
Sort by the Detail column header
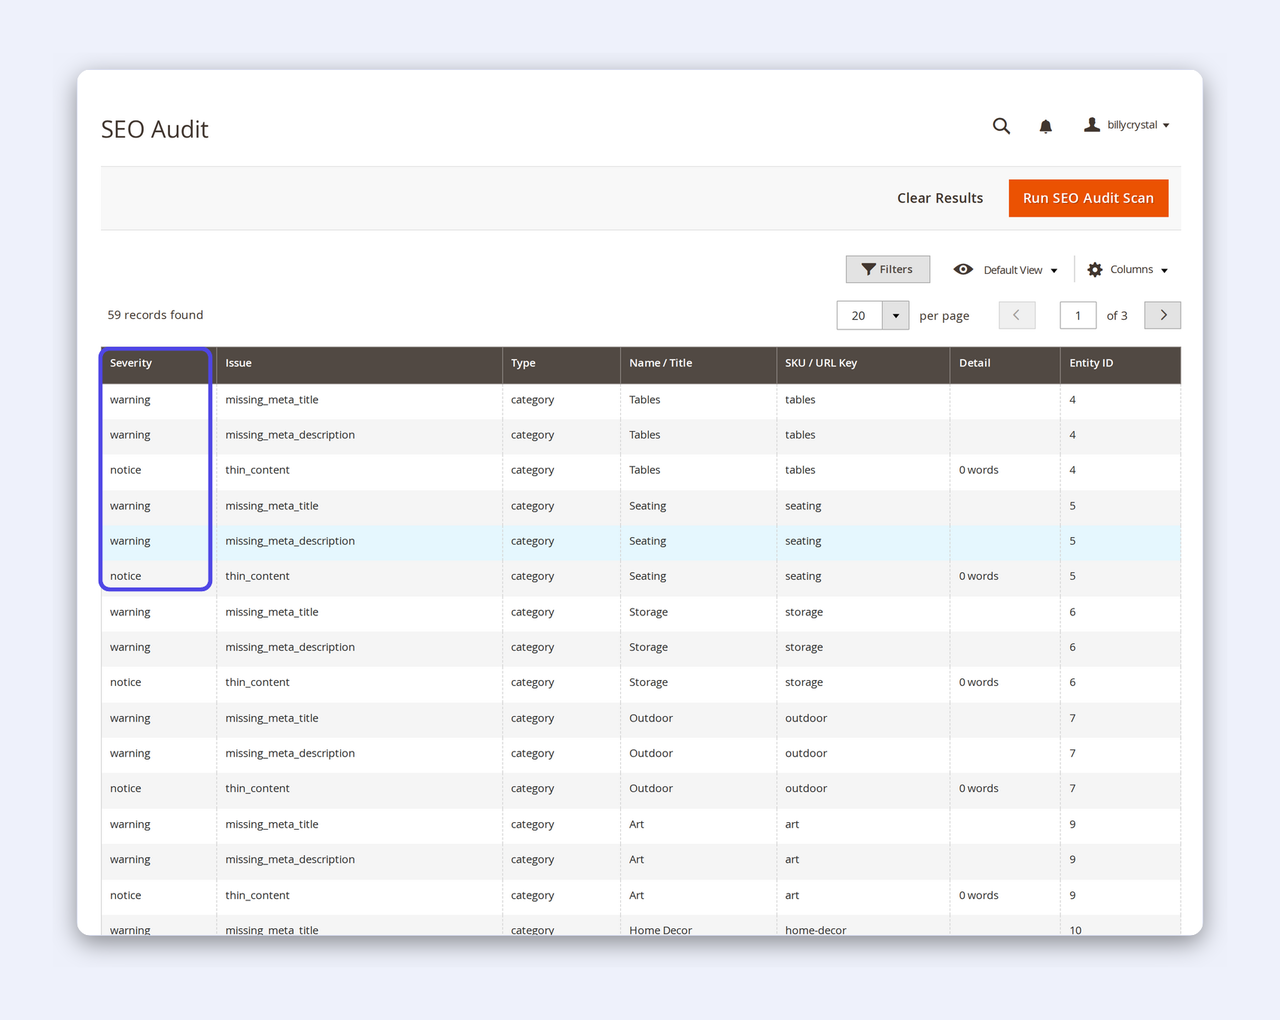click(x=1005, y=364)
